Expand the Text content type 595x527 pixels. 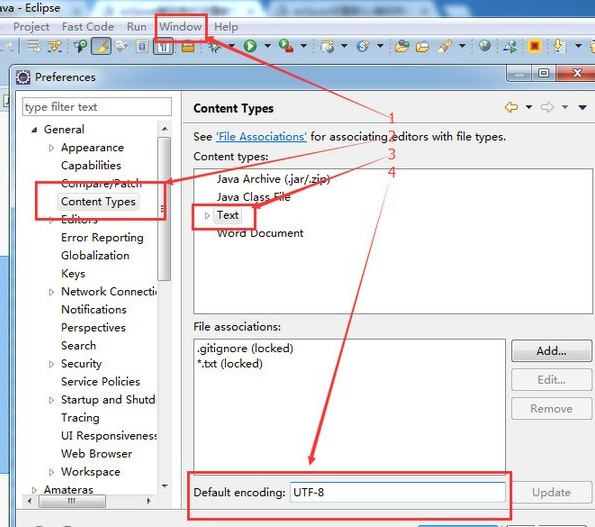[207, 216]
